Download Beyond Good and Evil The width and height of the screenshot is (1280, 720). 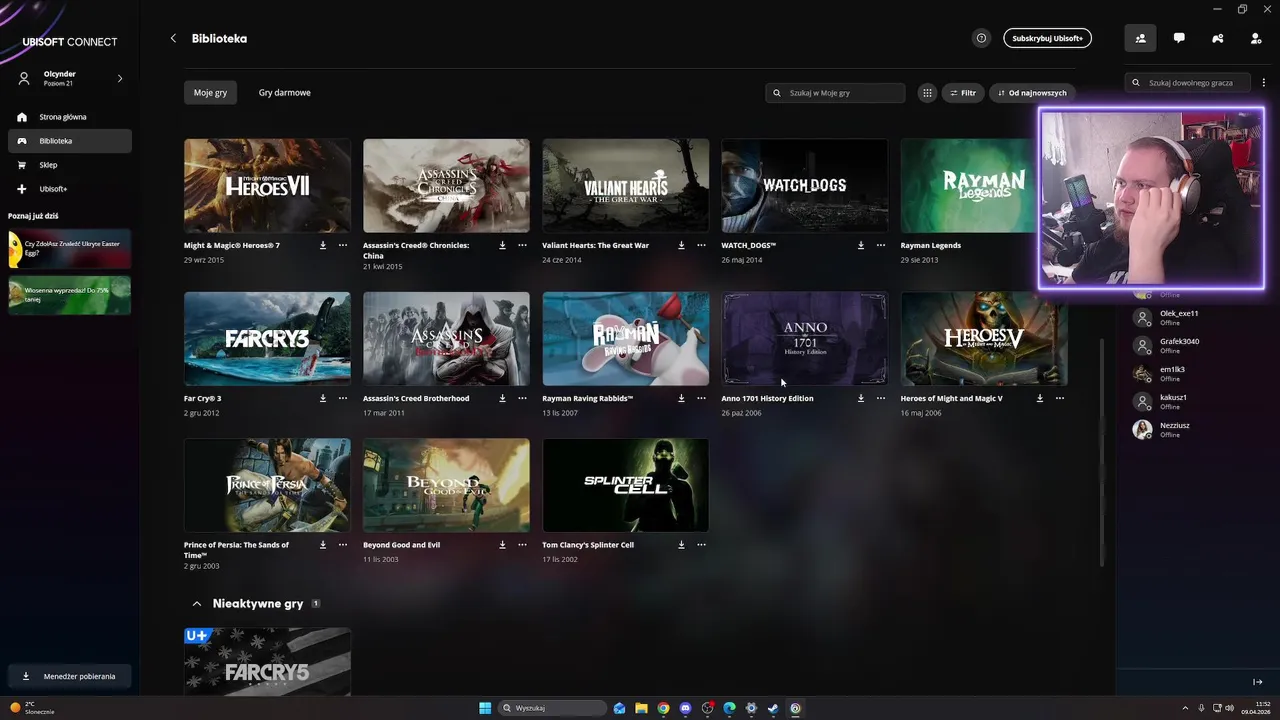[502, 545]
